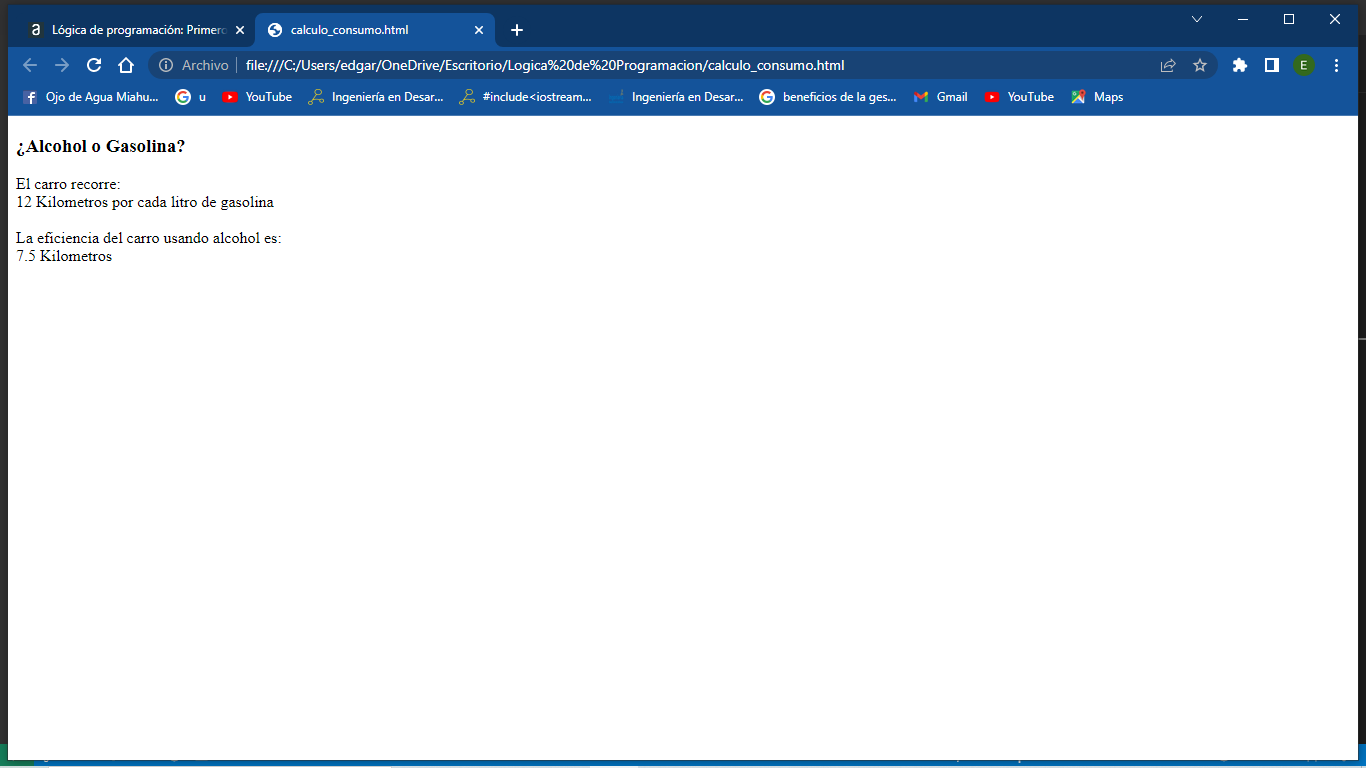Click La eficiencia del carro usando alcohol

point(149,238)
